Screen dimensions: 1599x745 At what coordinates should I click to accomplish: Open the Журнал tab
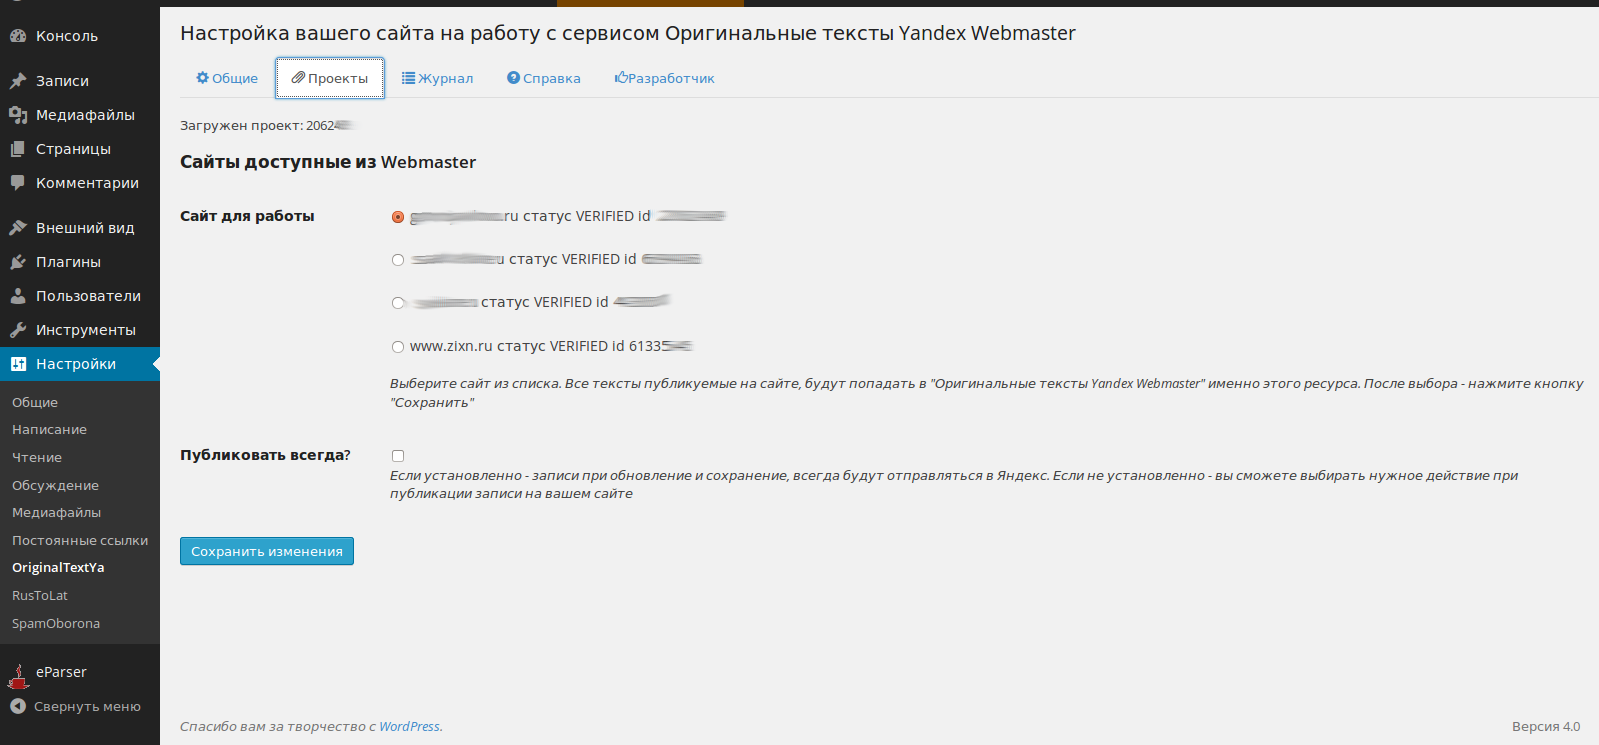(437, 78)
